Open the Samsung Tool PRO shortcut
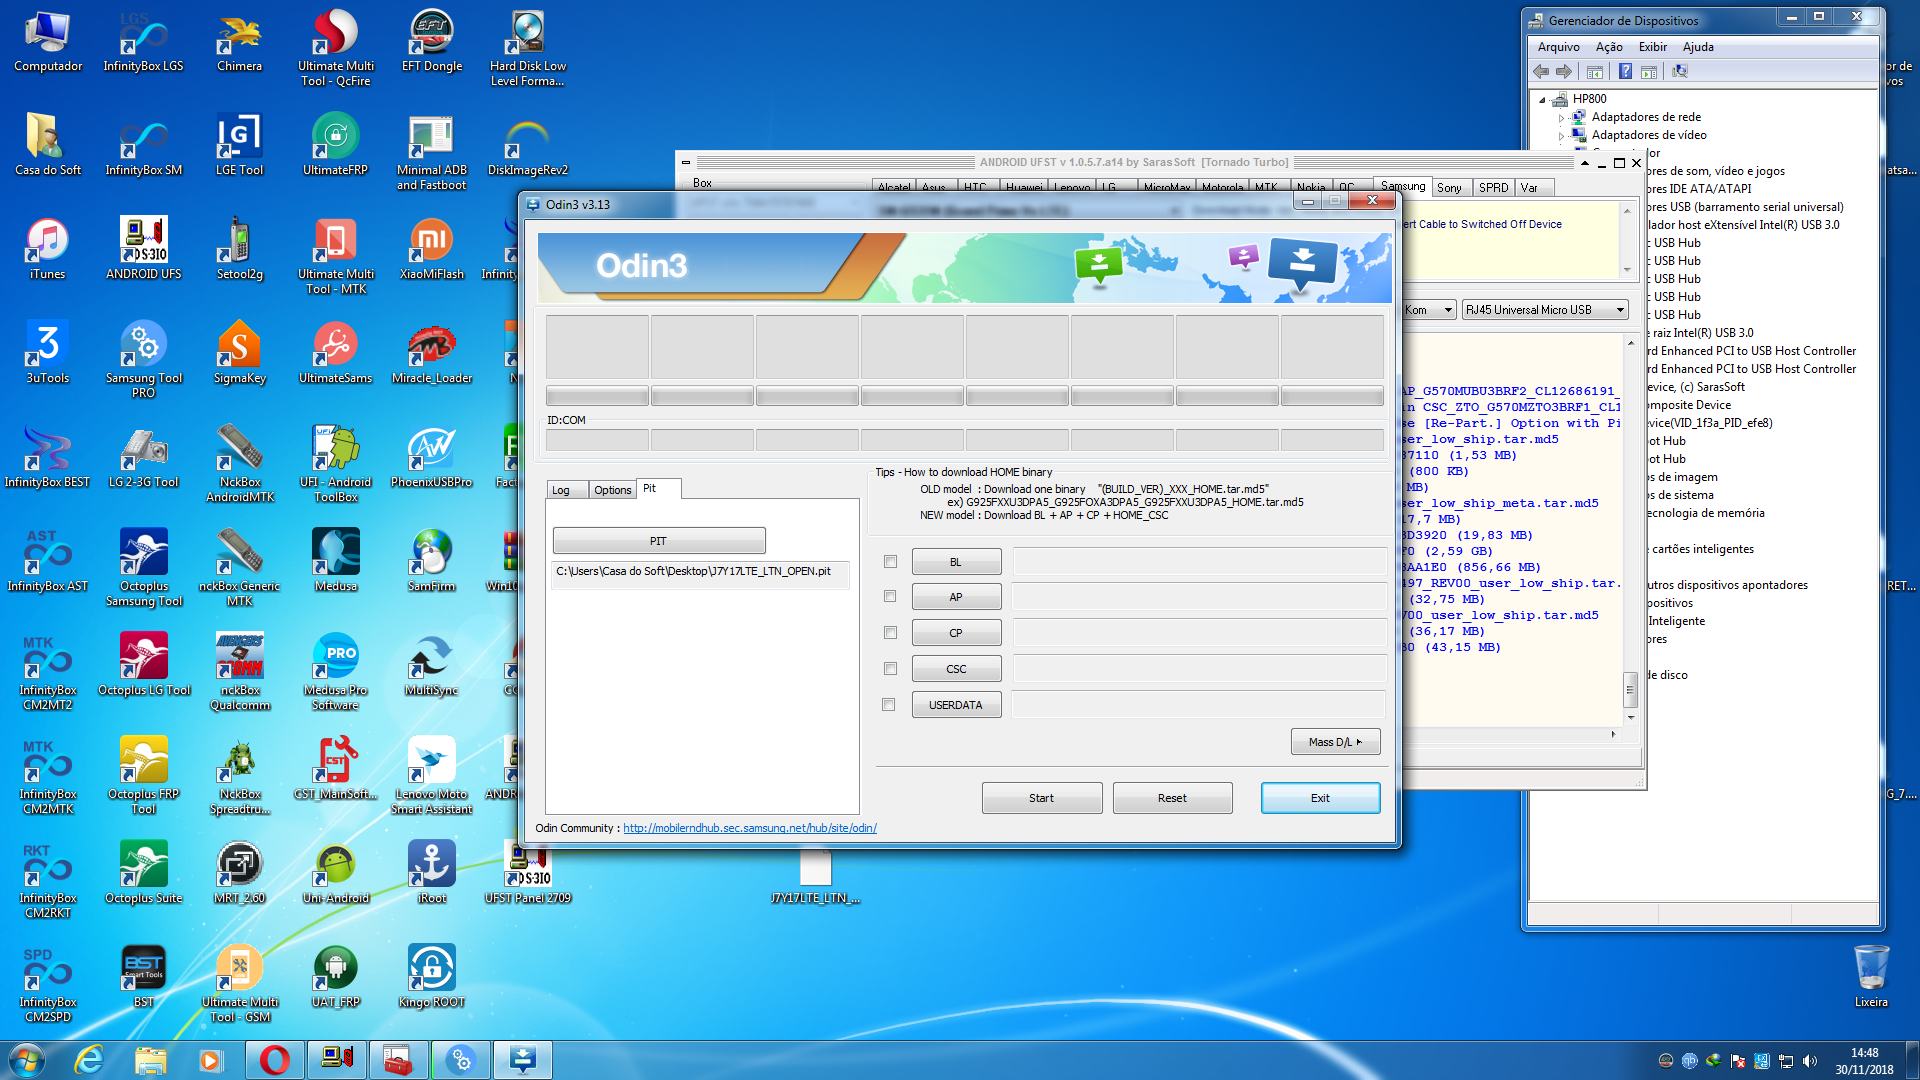Screen dimensions: 1920x1080 click(x=144, y=360)
